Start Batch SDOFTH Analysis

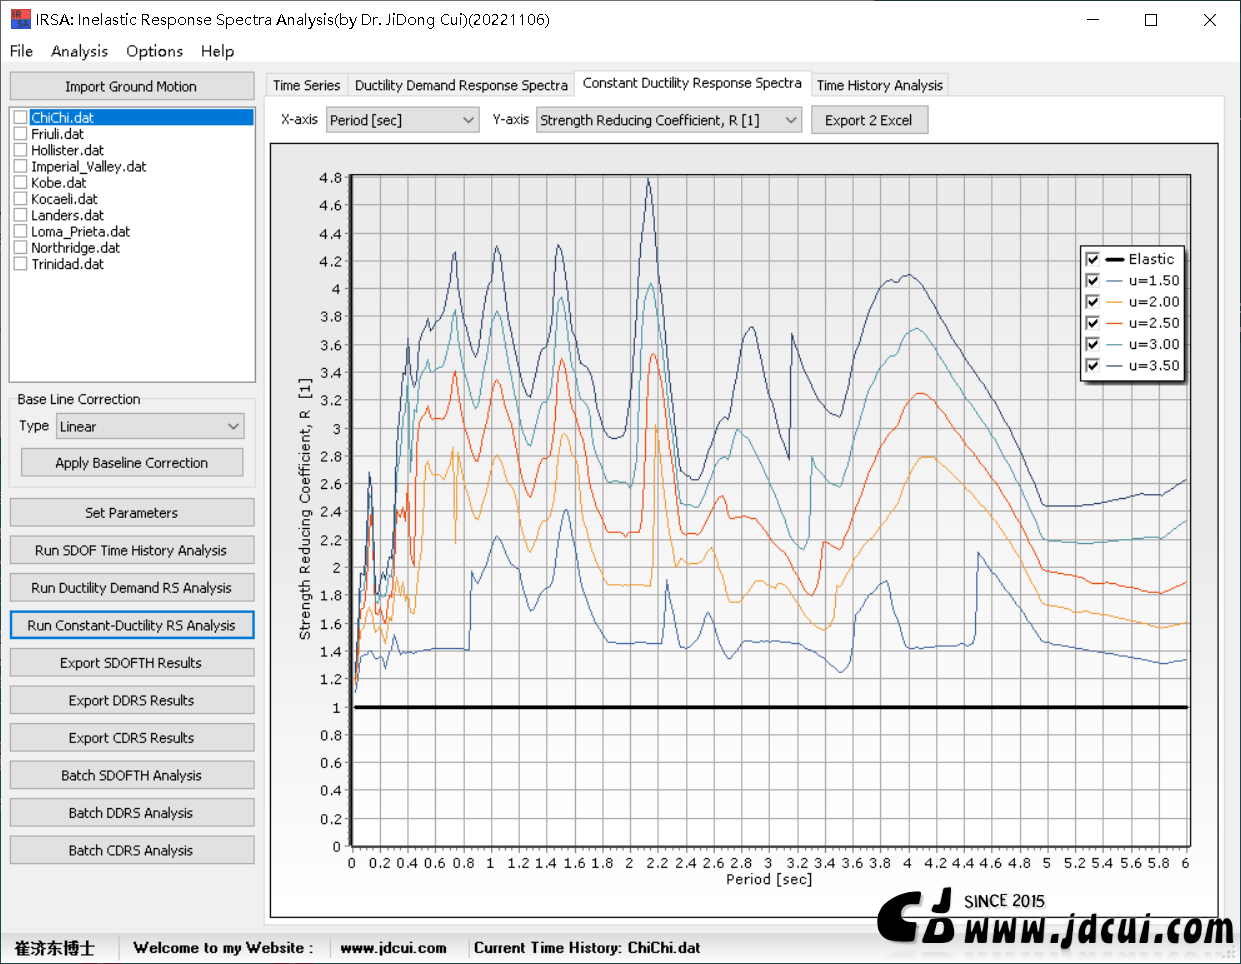pyautogui.click(x=132, y=775)
